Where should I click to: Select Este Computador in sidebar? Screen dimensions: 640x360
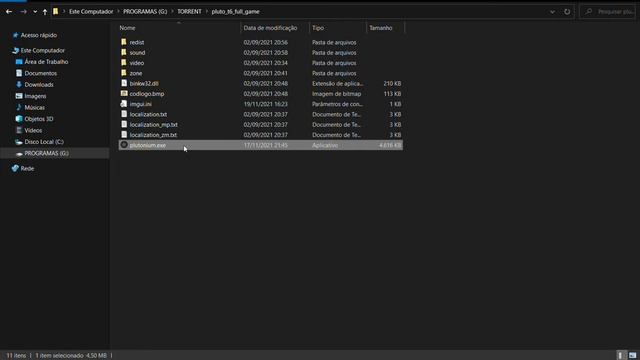(42, 51)
